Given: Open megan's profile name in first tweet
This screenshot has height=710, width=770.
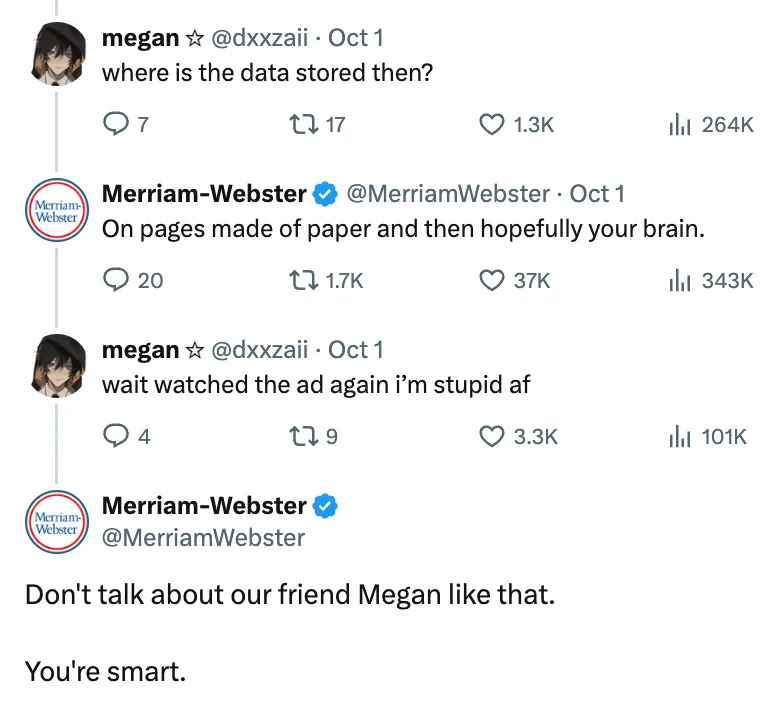Looking at the screenshot, I should point(140,38).
